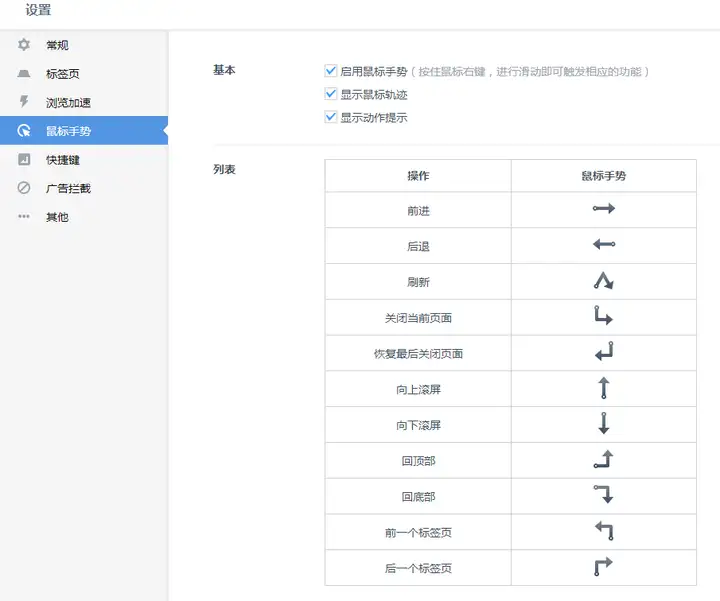Select the 前一个标签页 table cell
The image size is (720, 601).
(x=418, y=532)
